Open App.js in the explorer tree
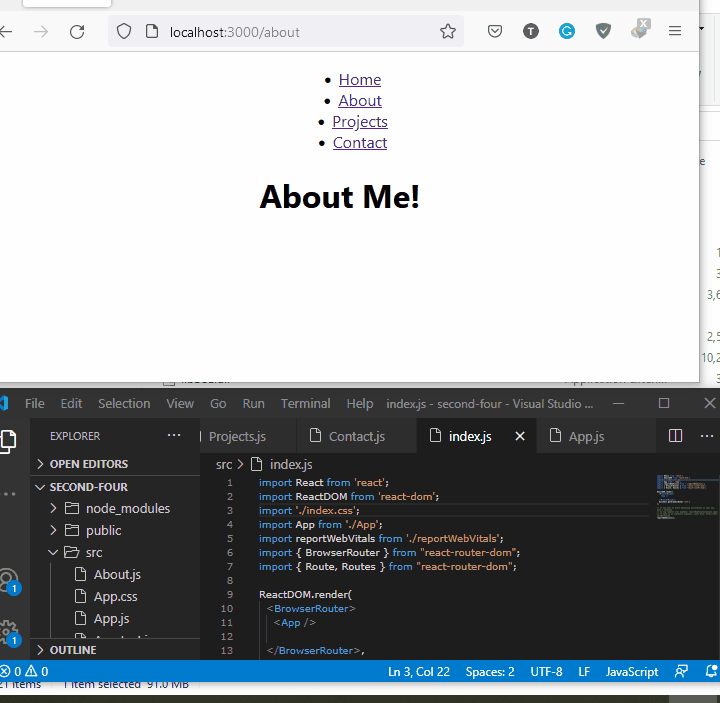The height and width of the screenshot is (703, 720). point(112,619)
